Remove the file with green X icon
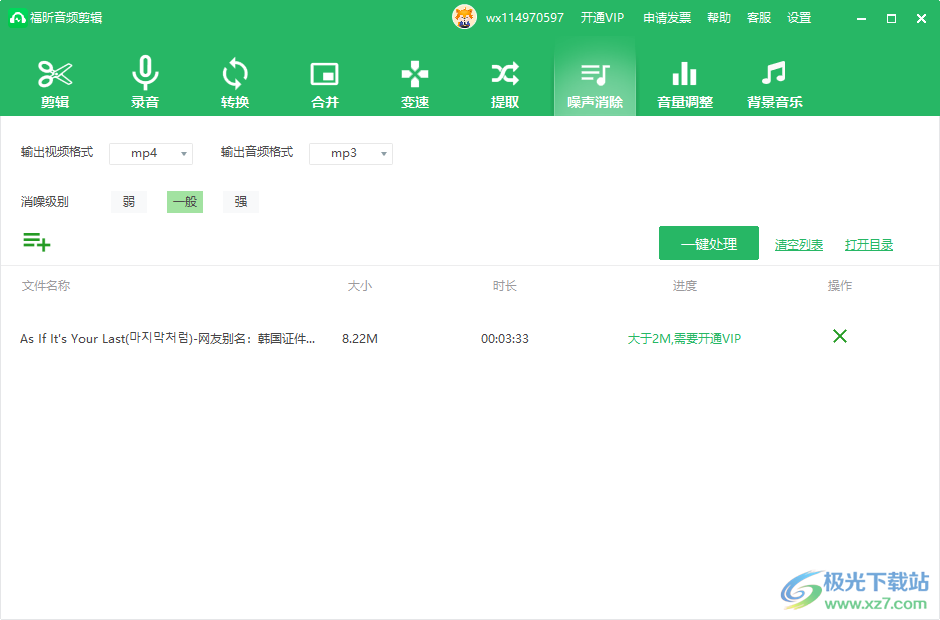Viewport: 940px width, 620px height. 840,336
